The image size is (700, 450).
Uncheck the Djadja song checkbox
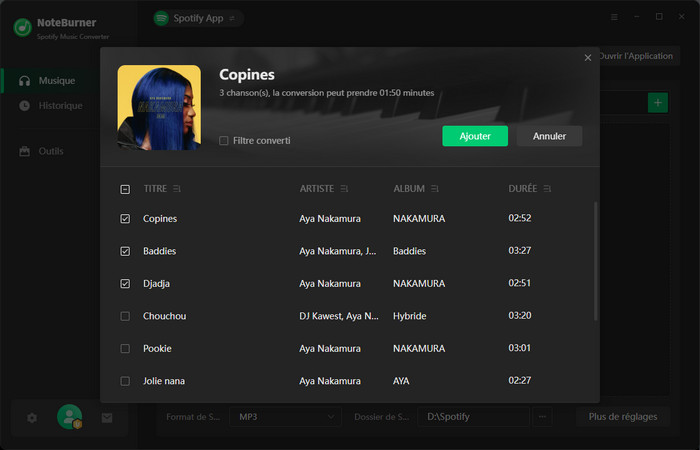pyautogui.click(x=125, y=284)
